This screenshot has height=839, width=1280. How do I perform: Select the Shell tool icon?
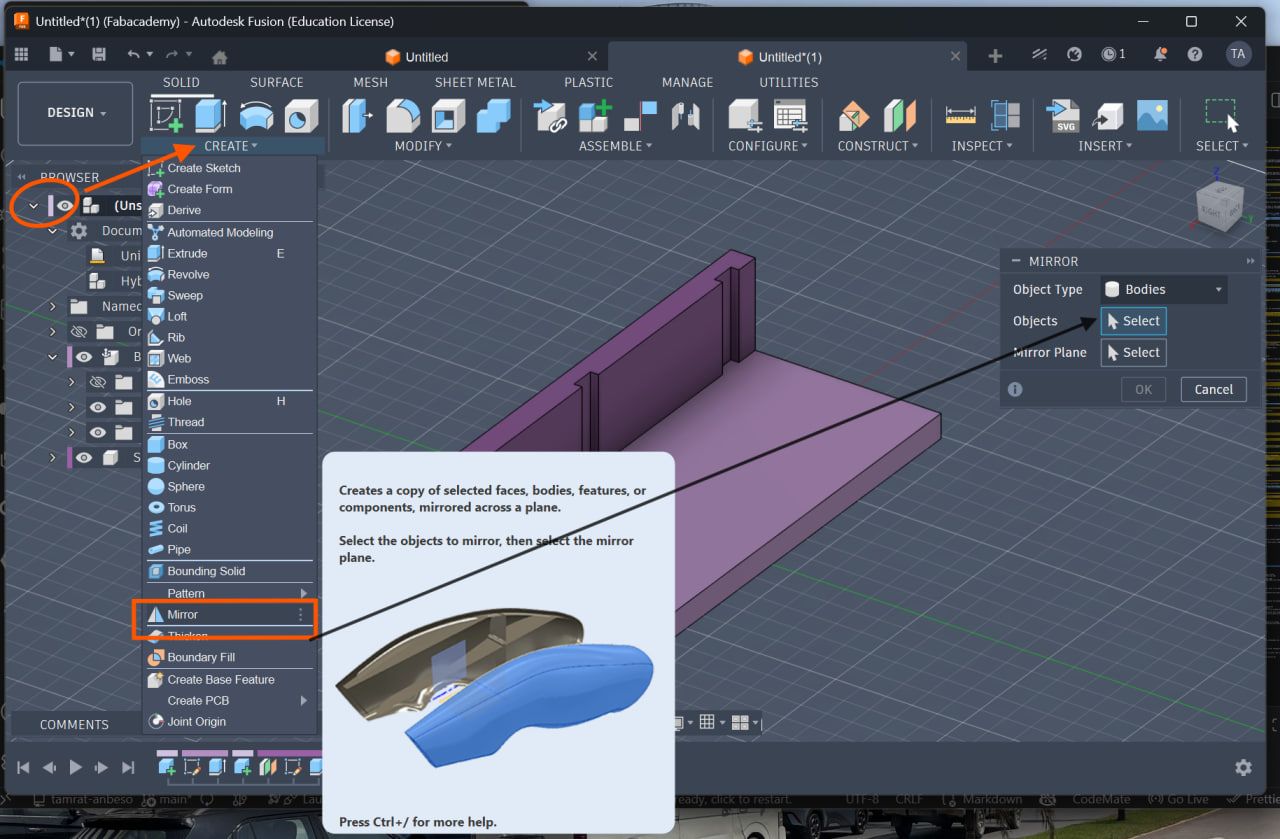448,115
